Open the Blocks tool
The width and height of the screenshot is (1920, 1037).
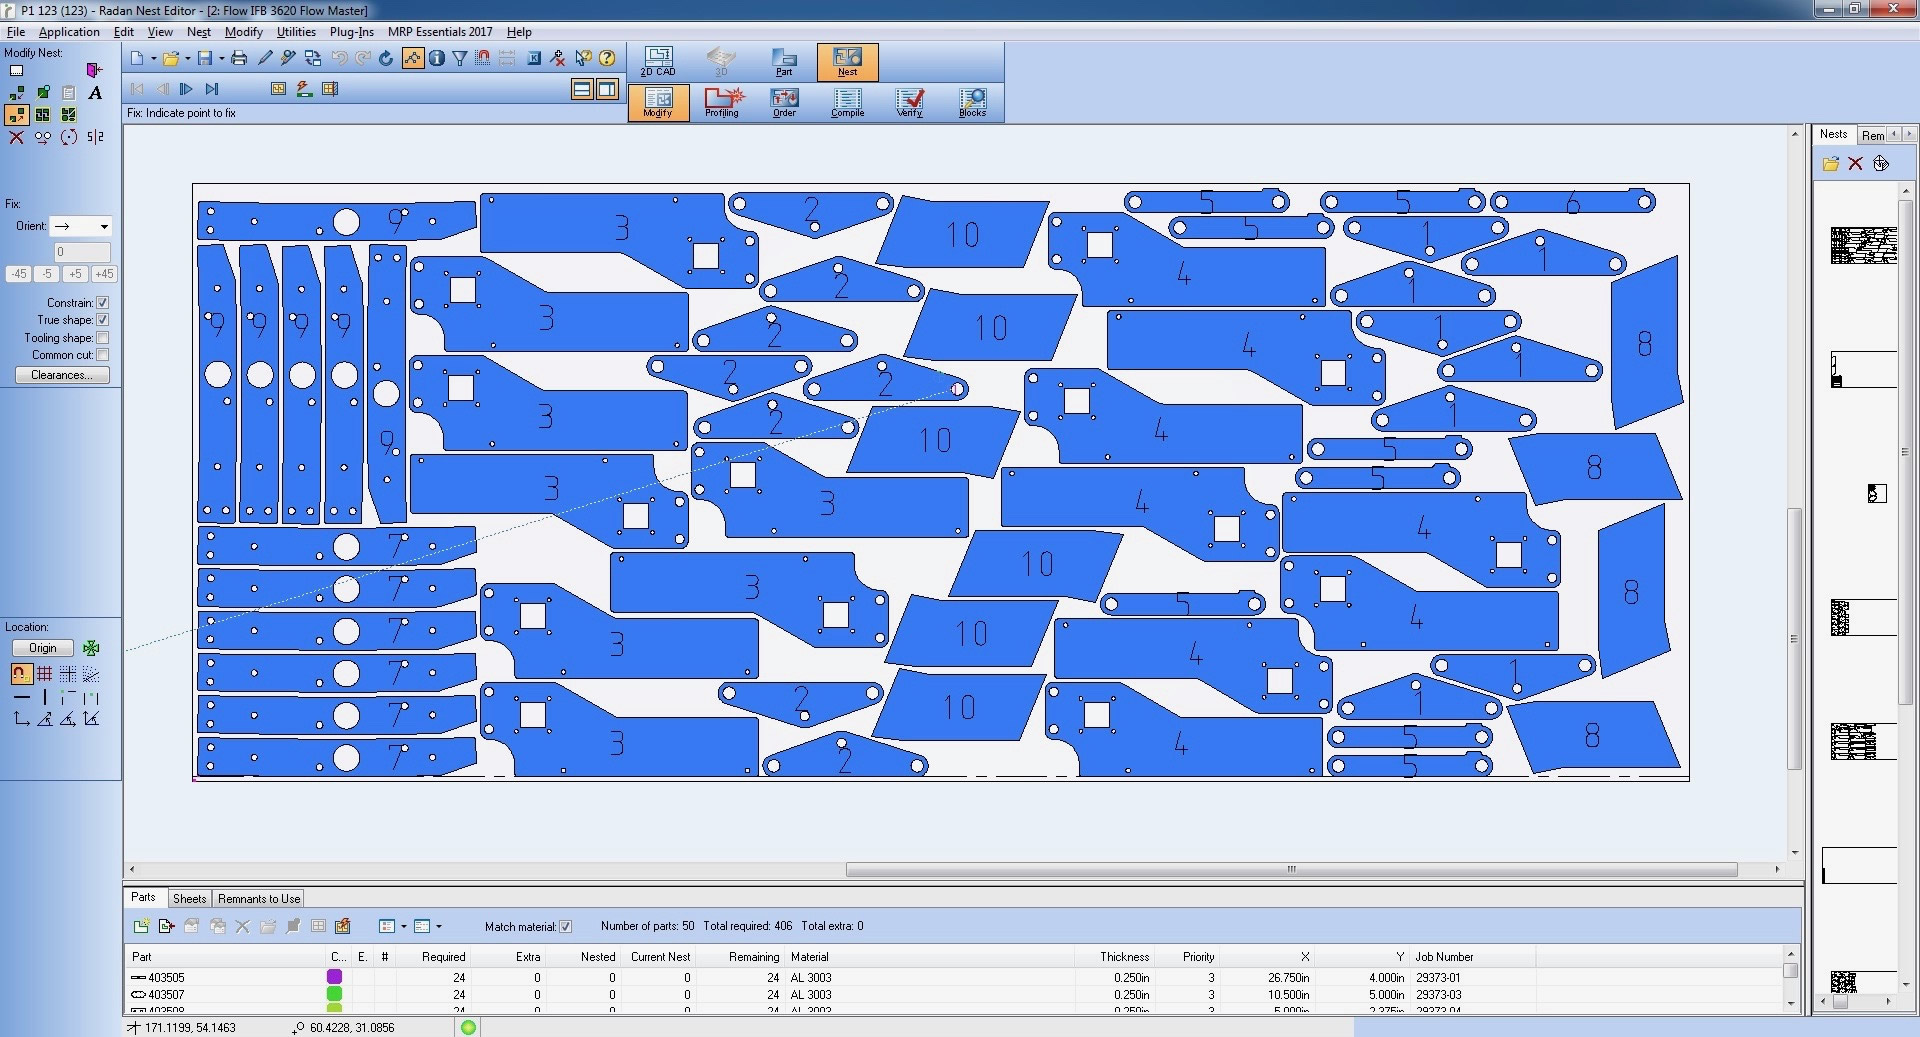(972, 102)
